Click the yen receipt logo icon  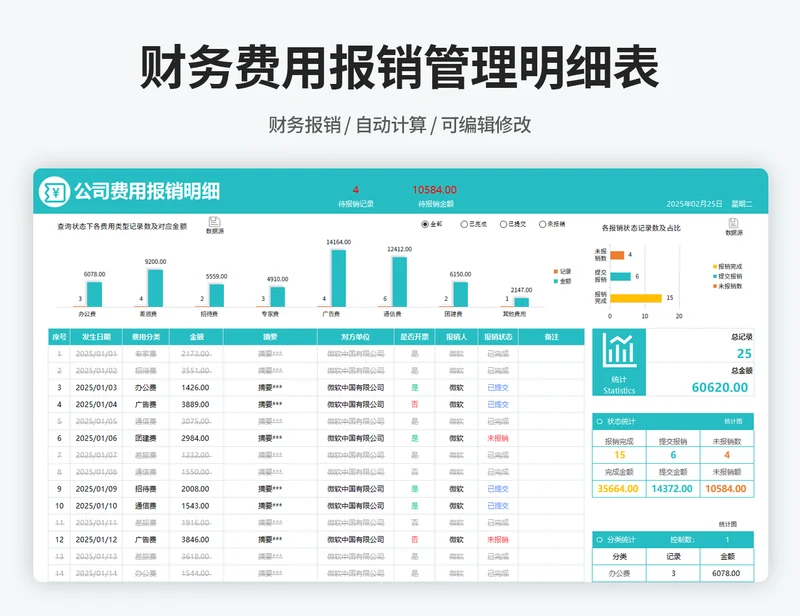[x=54, y=192]
